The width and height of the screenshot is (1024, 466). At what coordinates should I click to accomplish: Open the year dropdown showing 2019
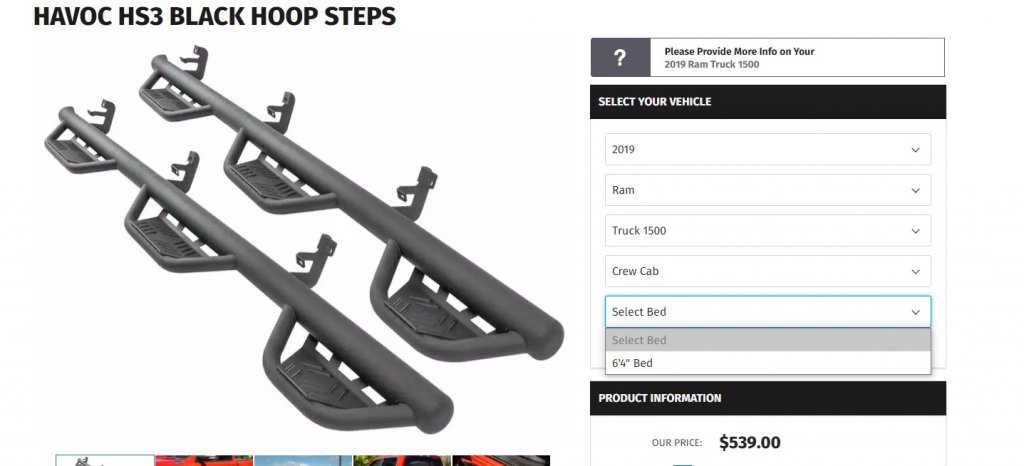pyautogui.click(x=767, y=149)
